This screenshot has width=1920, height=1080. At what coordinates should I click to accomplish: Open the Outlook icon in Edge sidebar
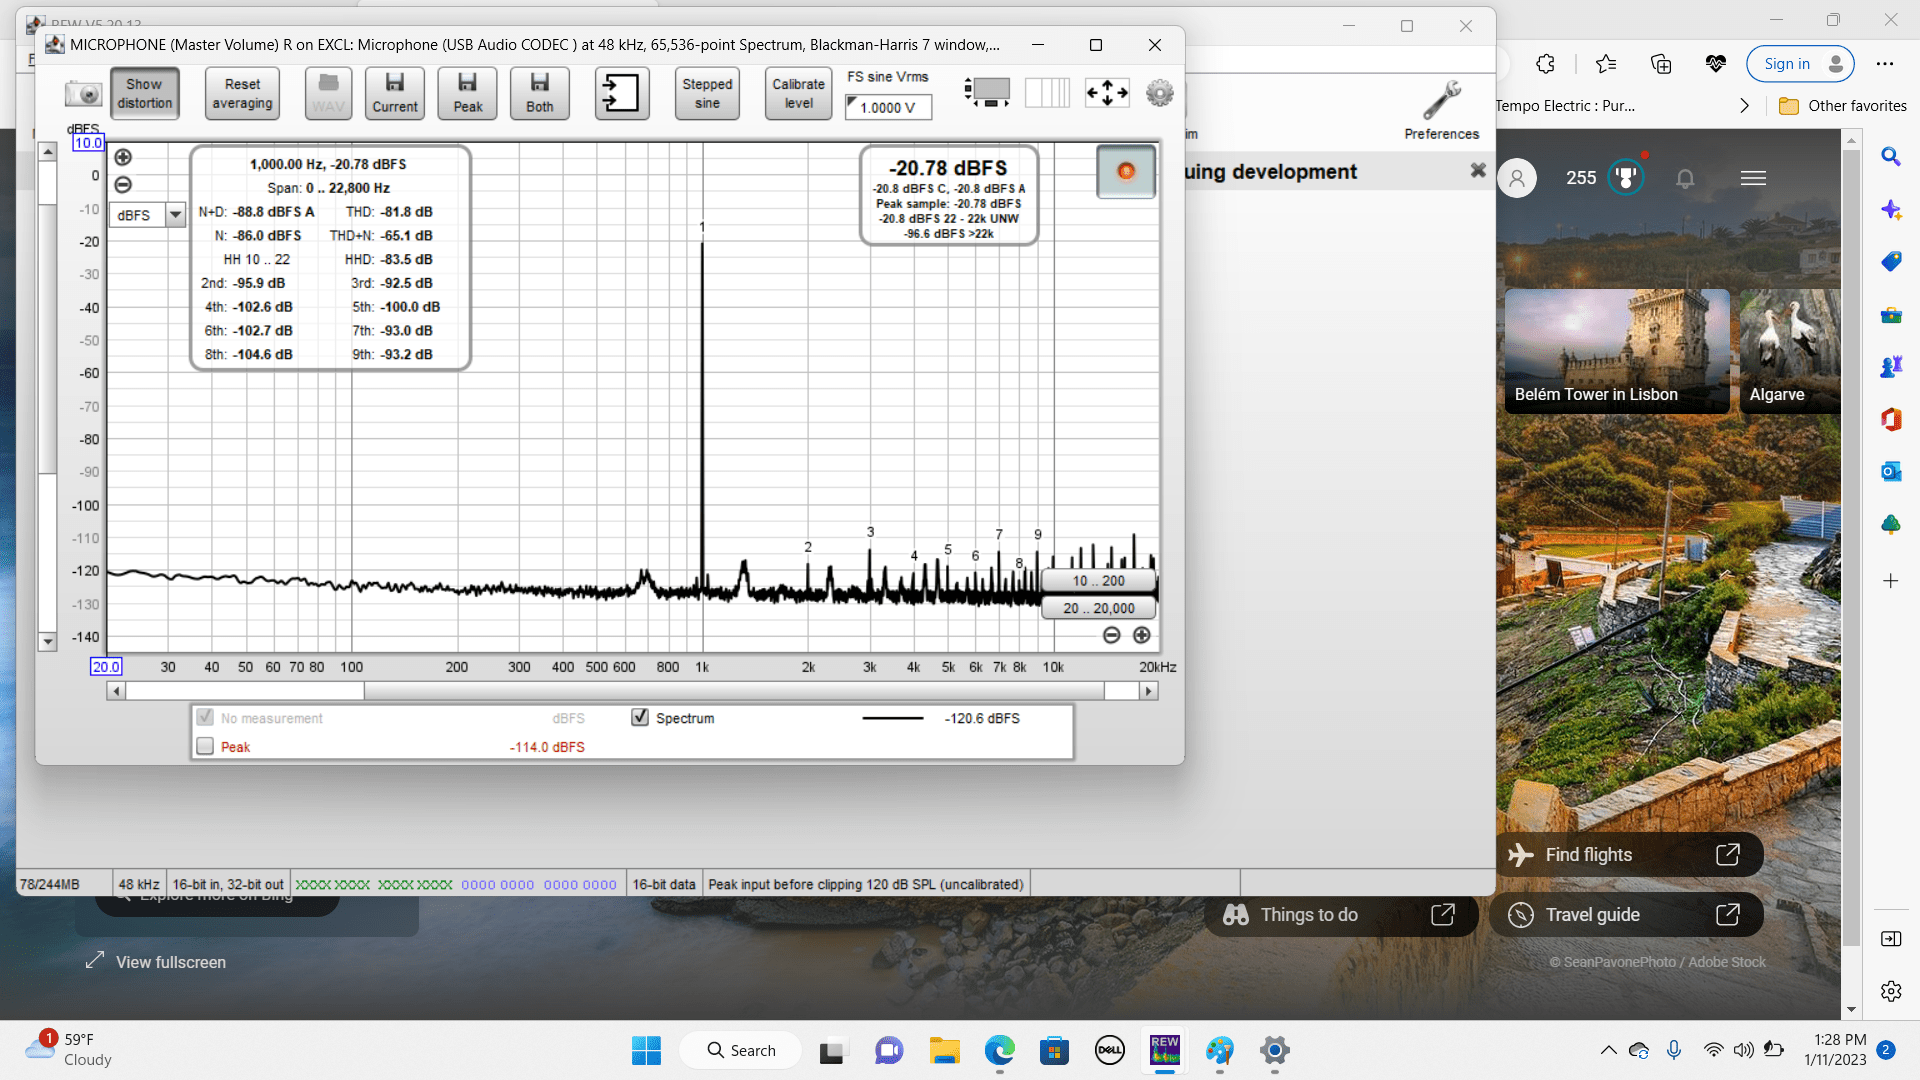coord(1890,471)
